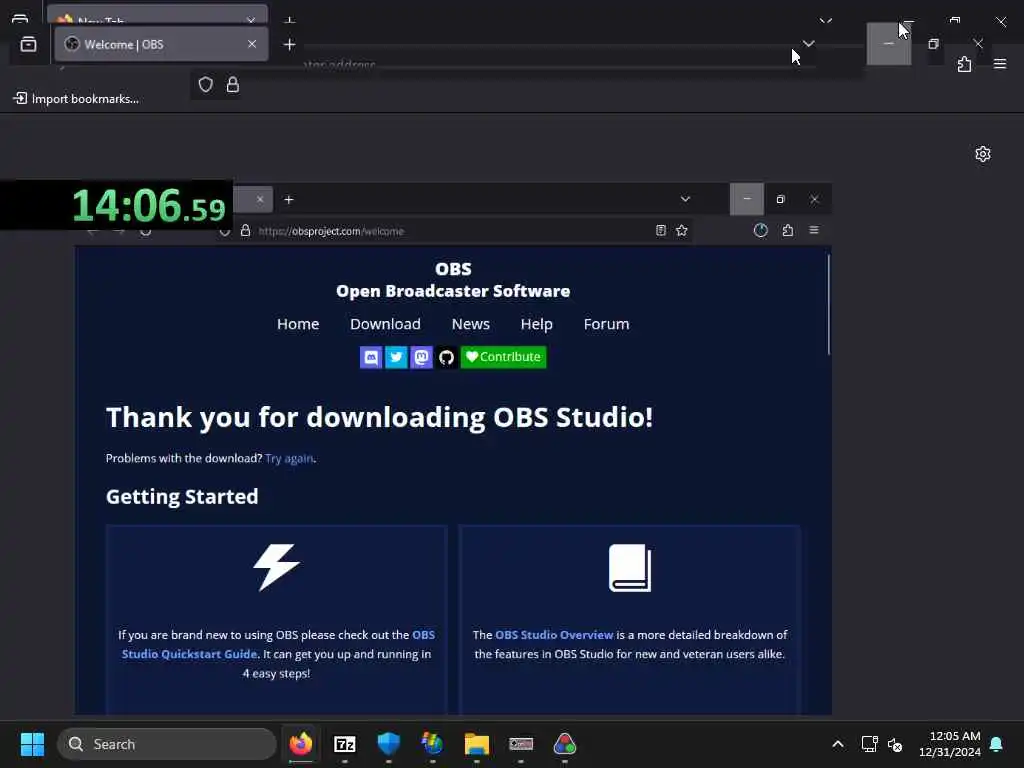Open extensions puzzle icon in larger background window
This screenshot has height=768, width=1024.
pyautogui.click(x=965, y=64)
